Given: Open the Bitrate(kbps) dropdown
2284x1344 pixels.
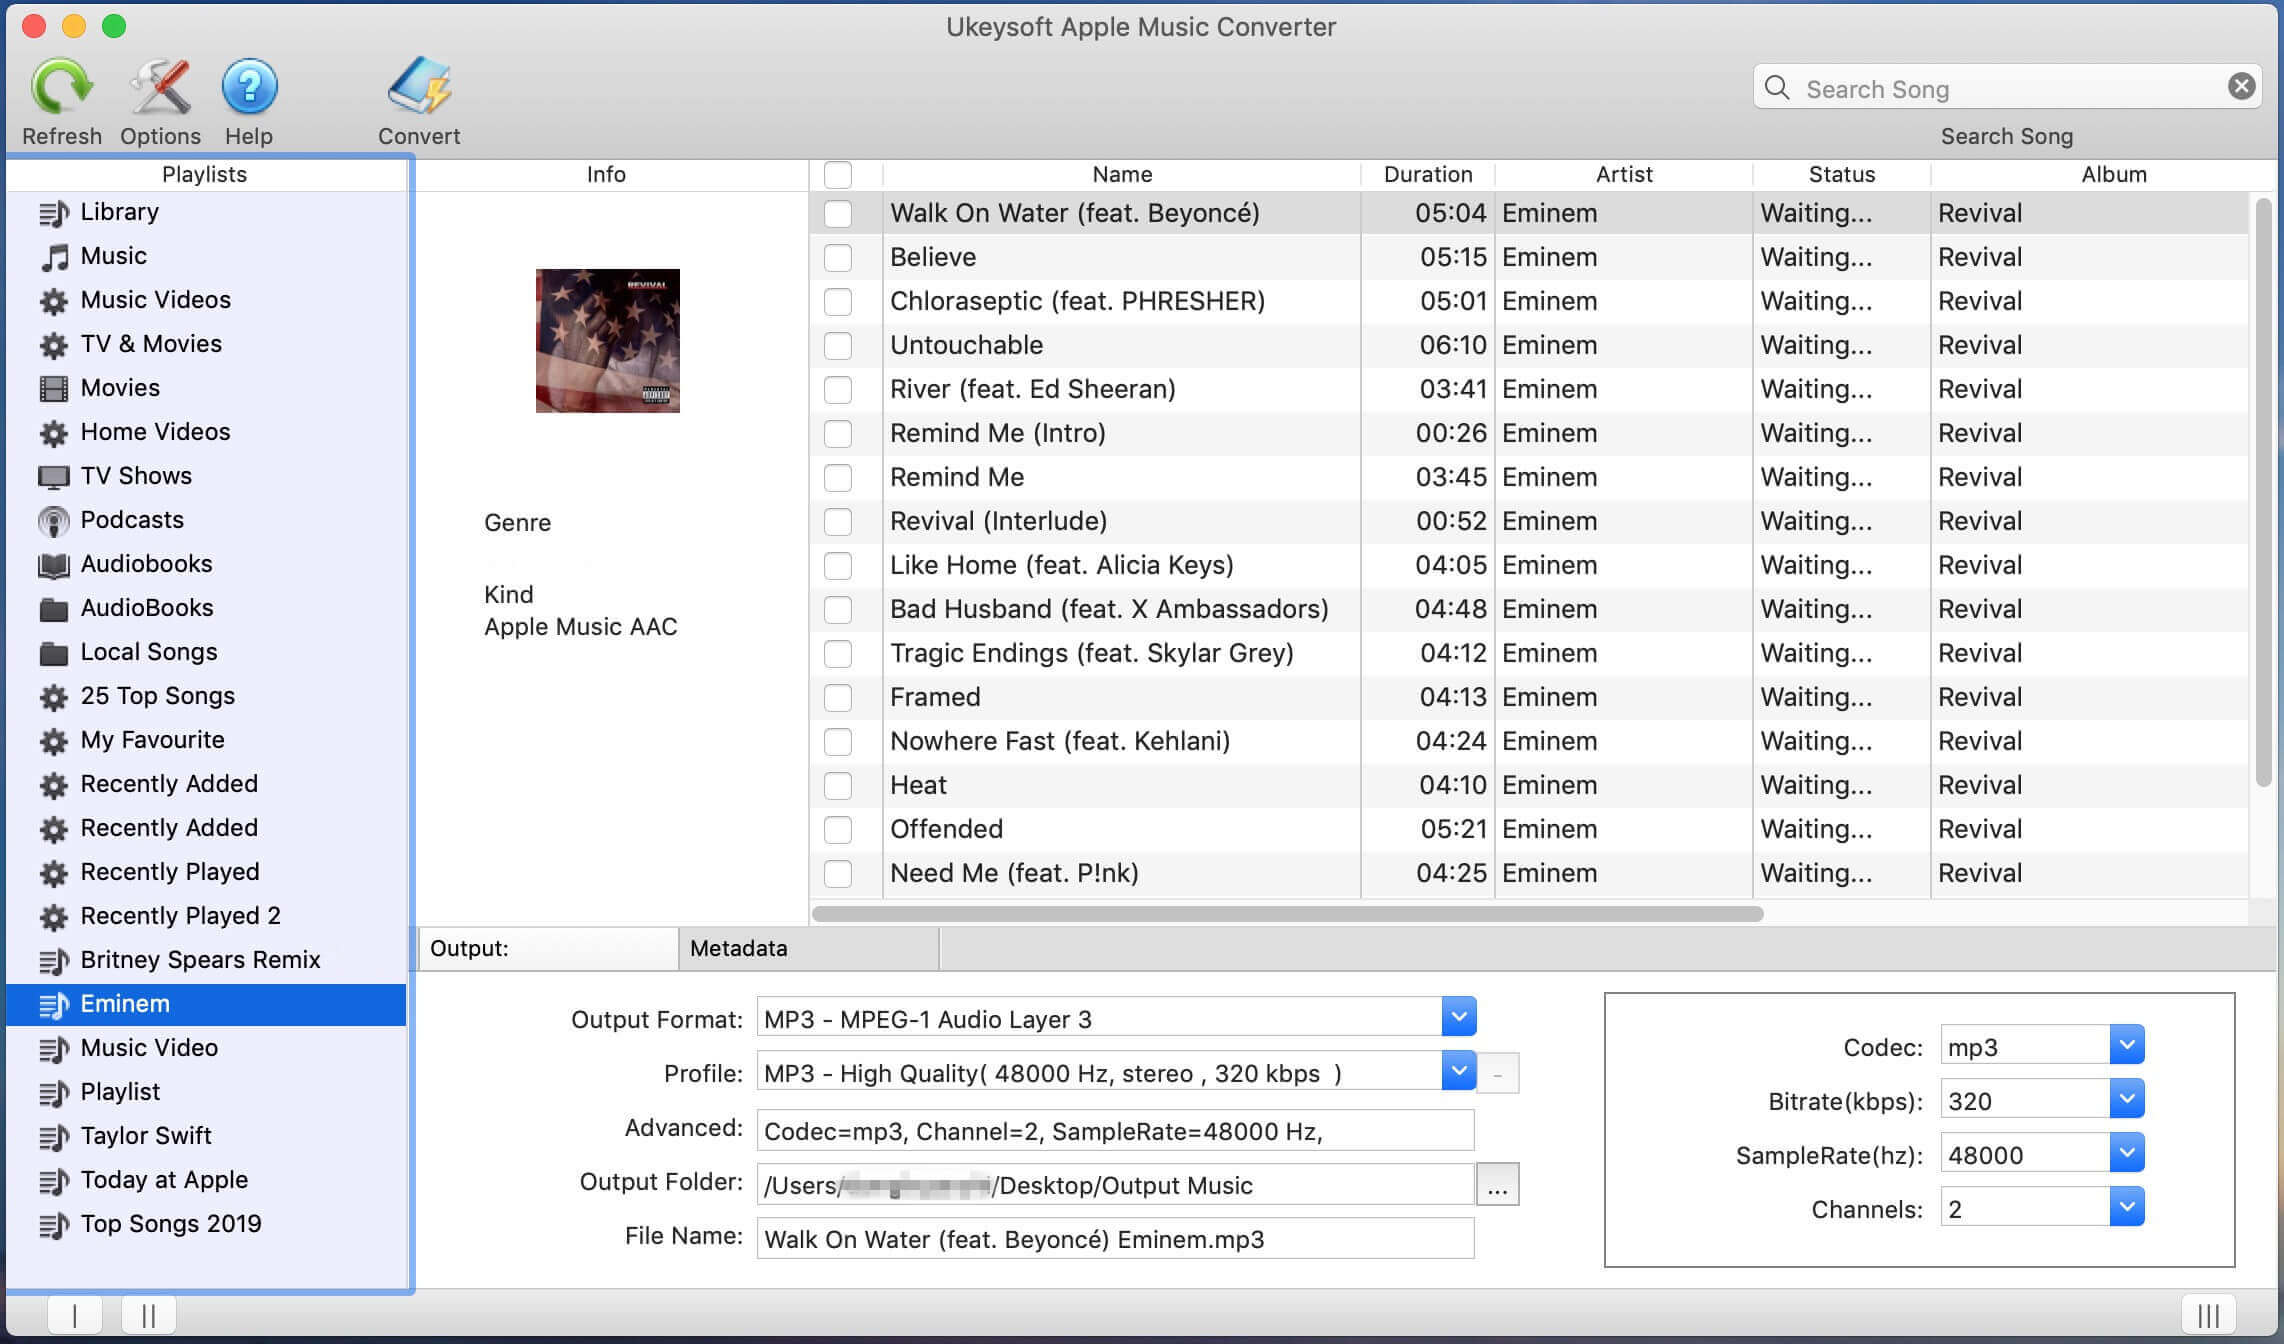Looking at the screenshot, I should [2127, 1099].
